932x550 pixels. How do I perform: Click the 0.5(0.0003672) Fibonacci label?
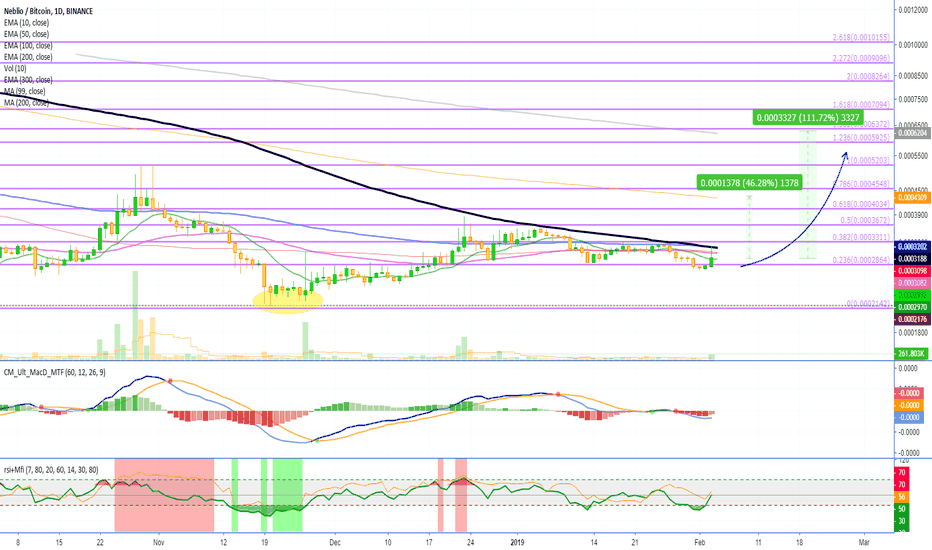pyautogui.click(x=865, y=220)
